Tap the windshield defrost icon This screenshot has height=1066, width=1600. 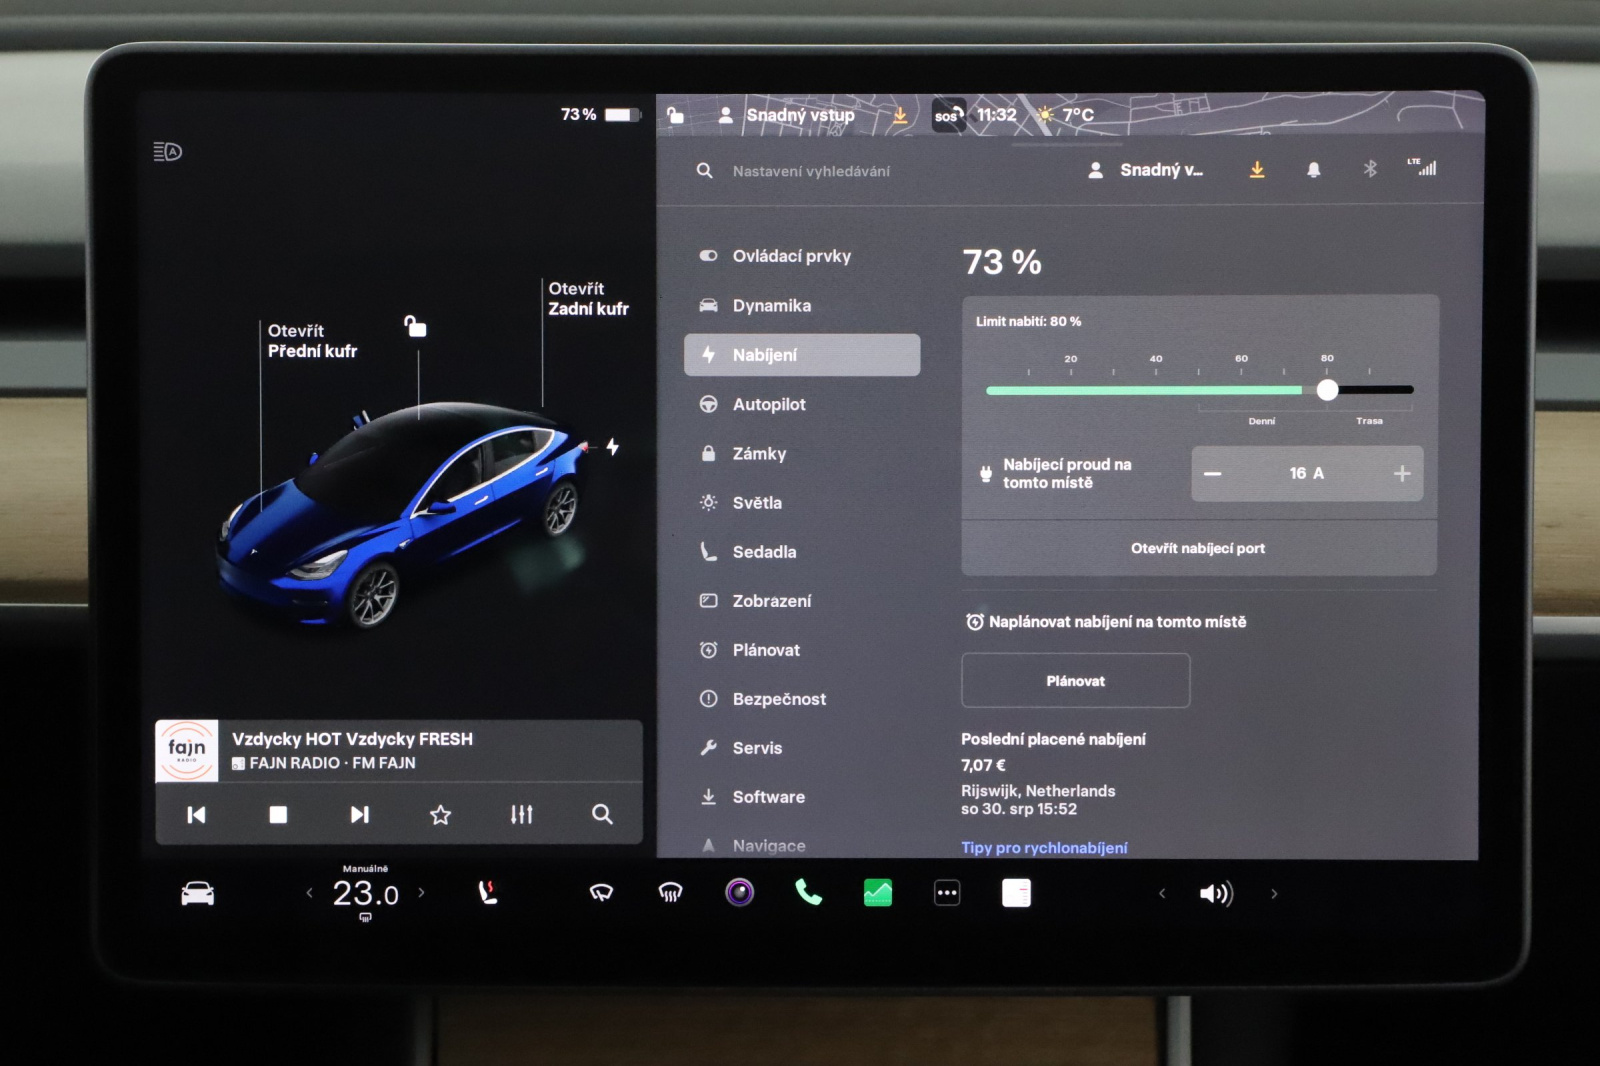(670, 893)
